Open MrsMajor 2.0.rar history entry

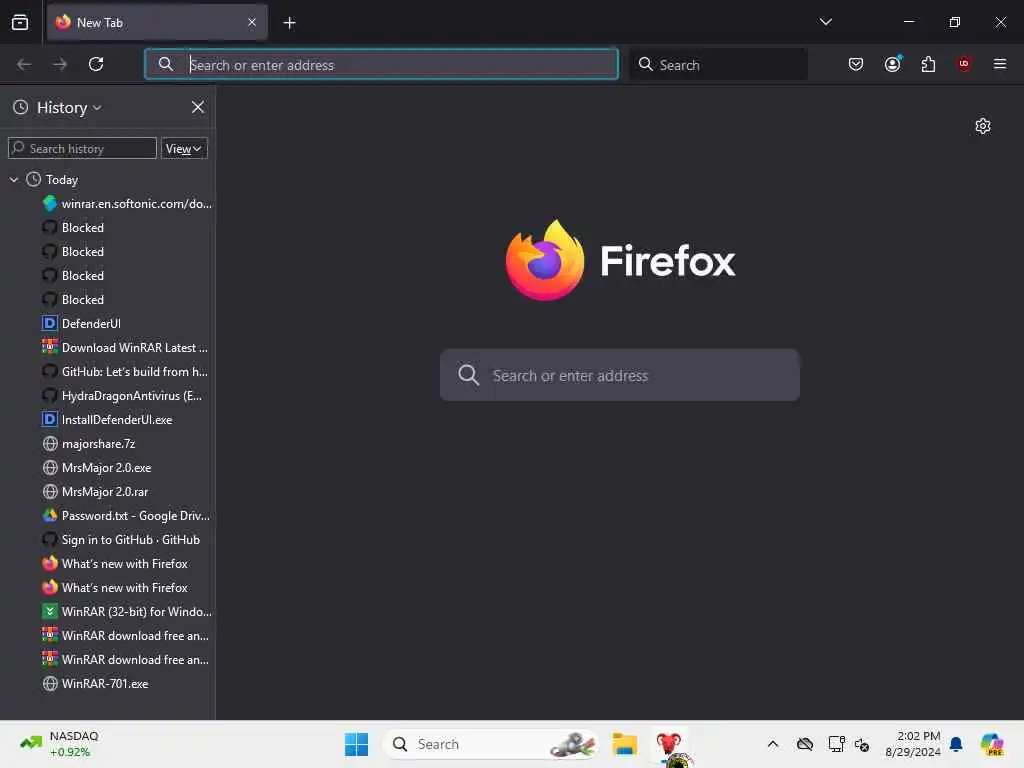coord(95,492)
